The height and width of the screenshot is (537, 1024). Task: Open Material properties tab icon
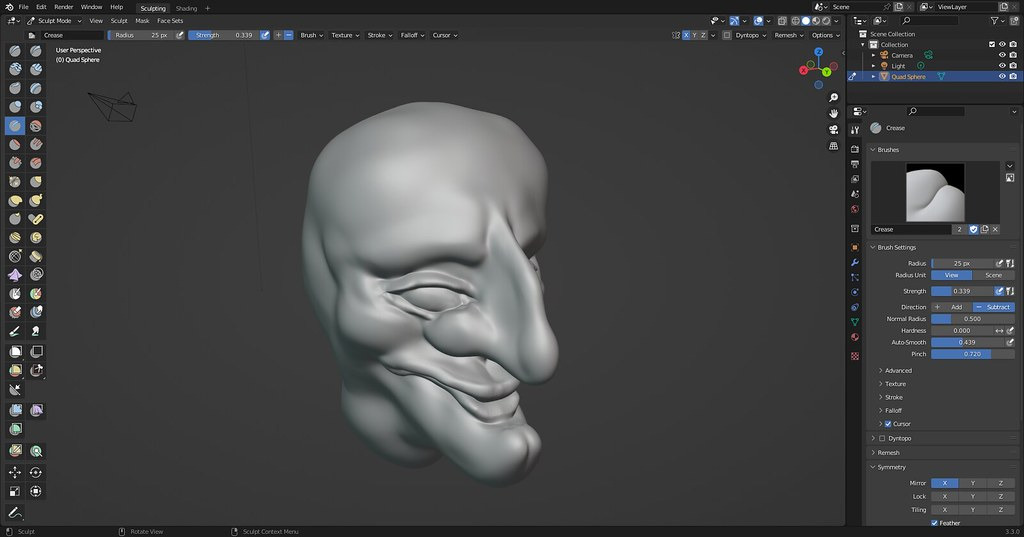(855, 337)
